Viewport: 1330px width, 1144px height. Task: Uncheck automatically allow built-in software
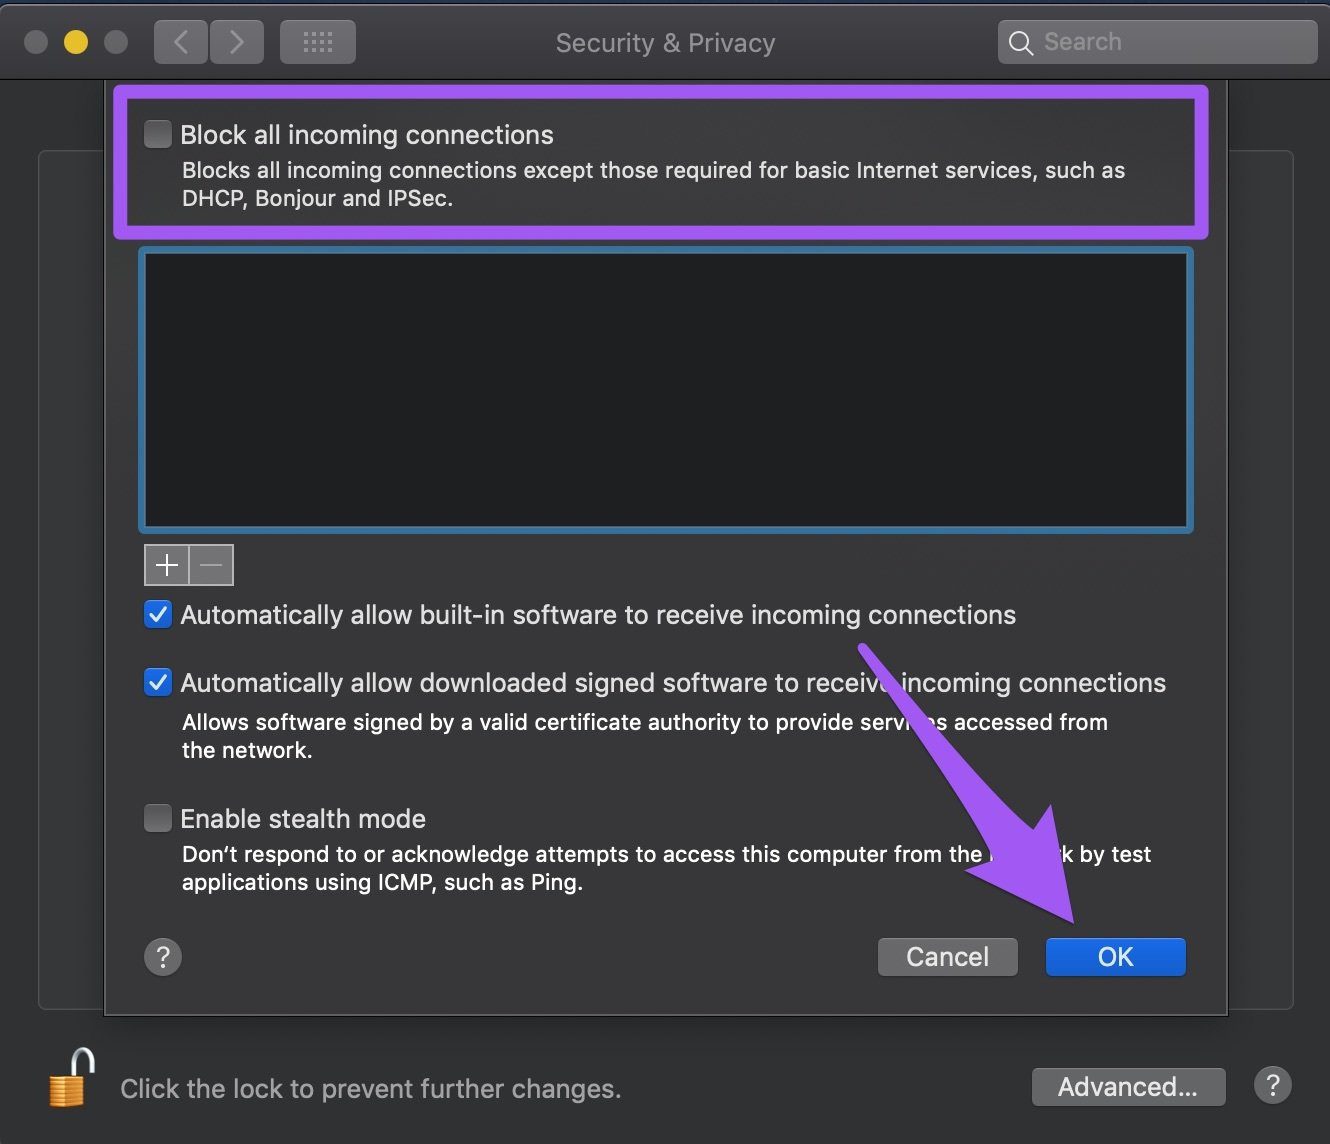pyautogui.click(x=158, y=614)
